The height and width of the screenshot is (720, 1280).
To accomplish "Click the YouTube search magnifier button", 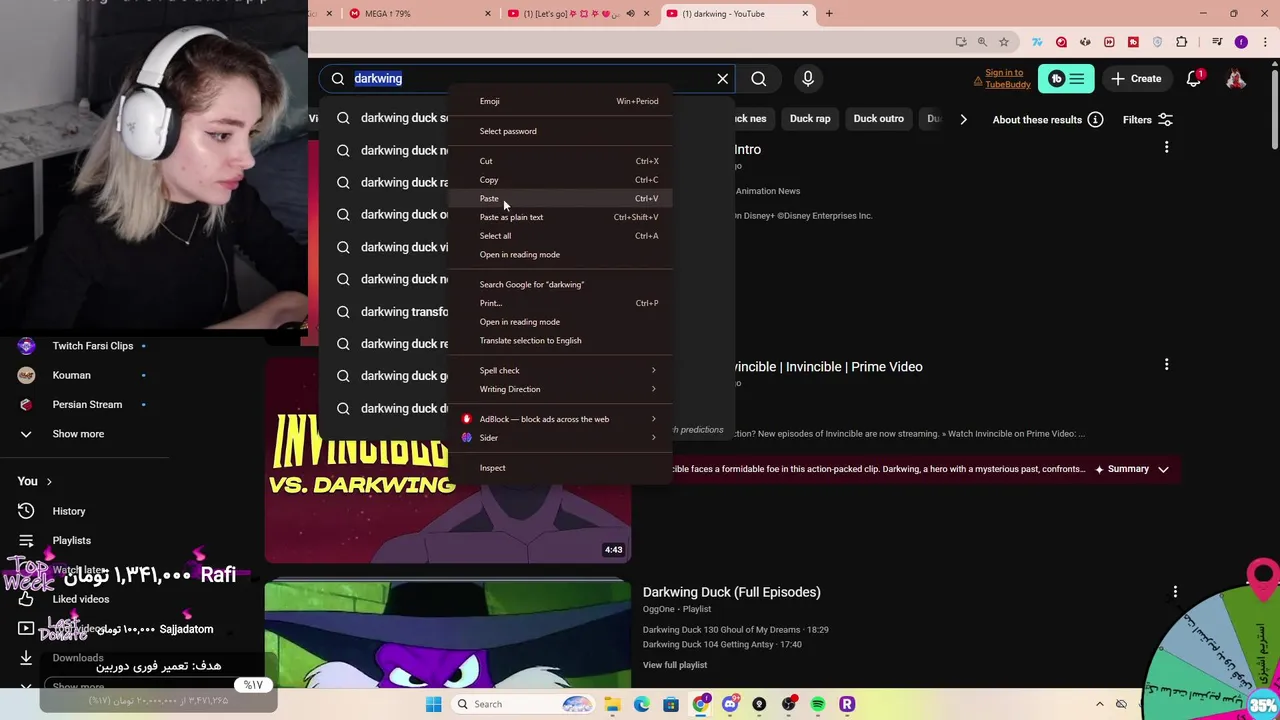I will [759, 78].
